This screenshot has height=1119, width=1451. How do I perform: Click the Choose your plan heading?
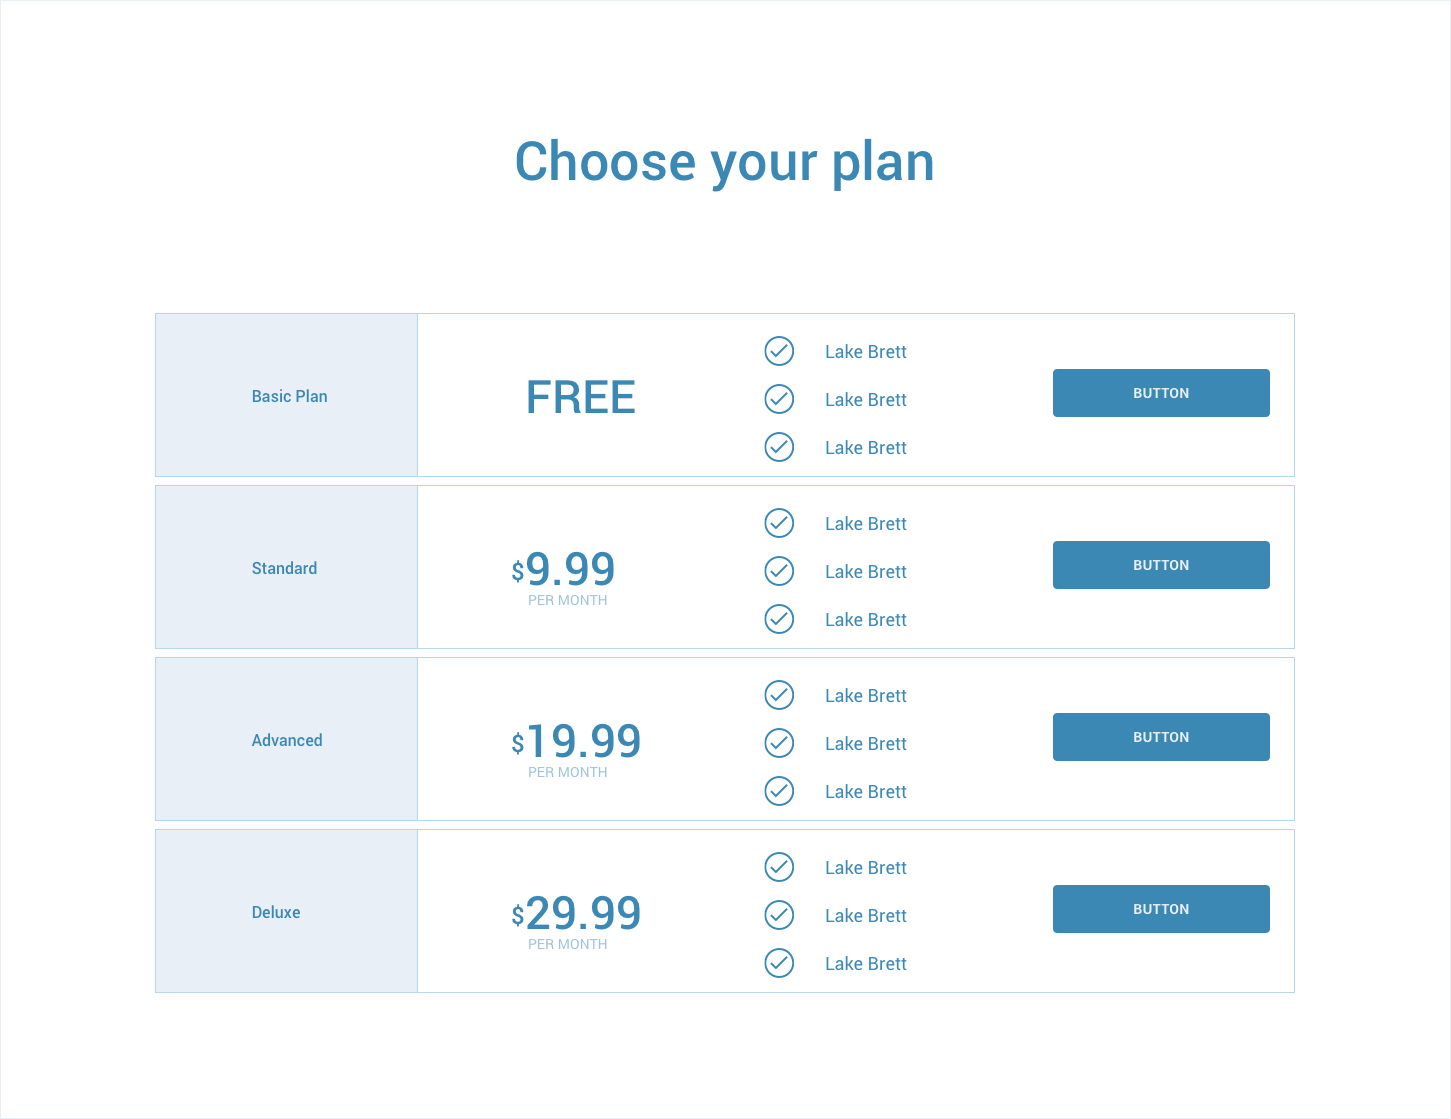725,162
